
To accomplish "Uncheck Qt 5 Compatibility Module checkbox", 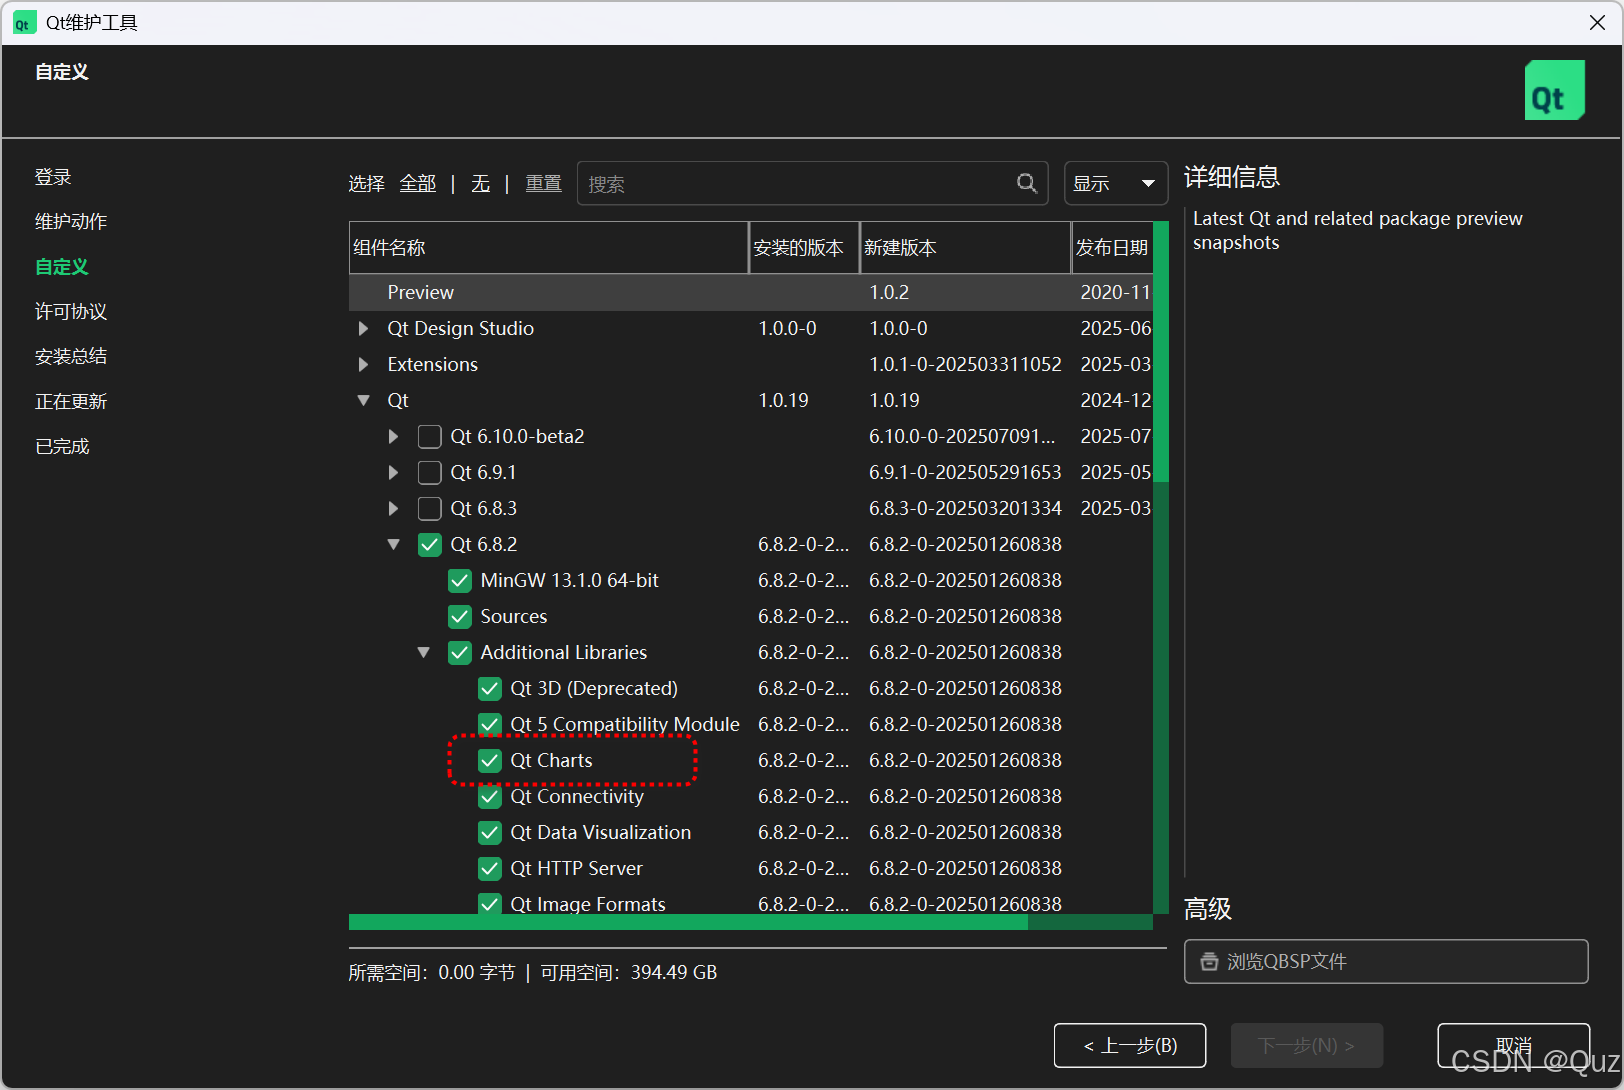I will coord(490,724).
